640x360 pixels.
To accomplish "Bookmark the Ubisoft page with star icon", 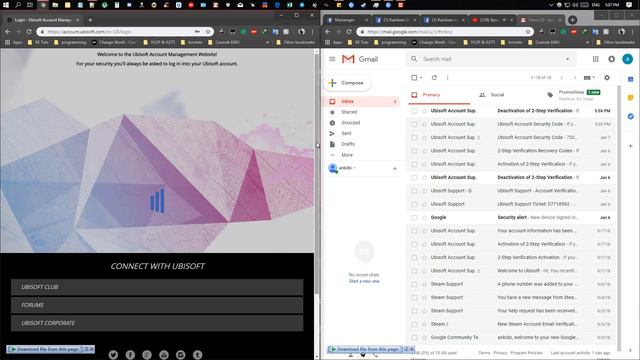I will pos(208,31).
